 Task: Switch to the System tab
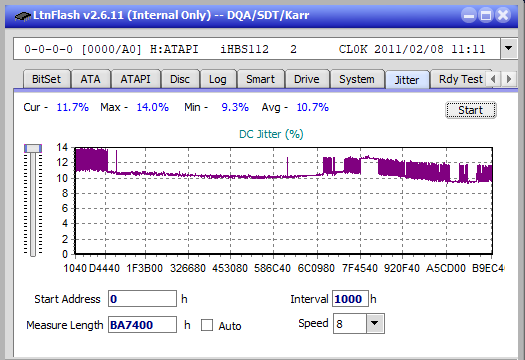357,79
